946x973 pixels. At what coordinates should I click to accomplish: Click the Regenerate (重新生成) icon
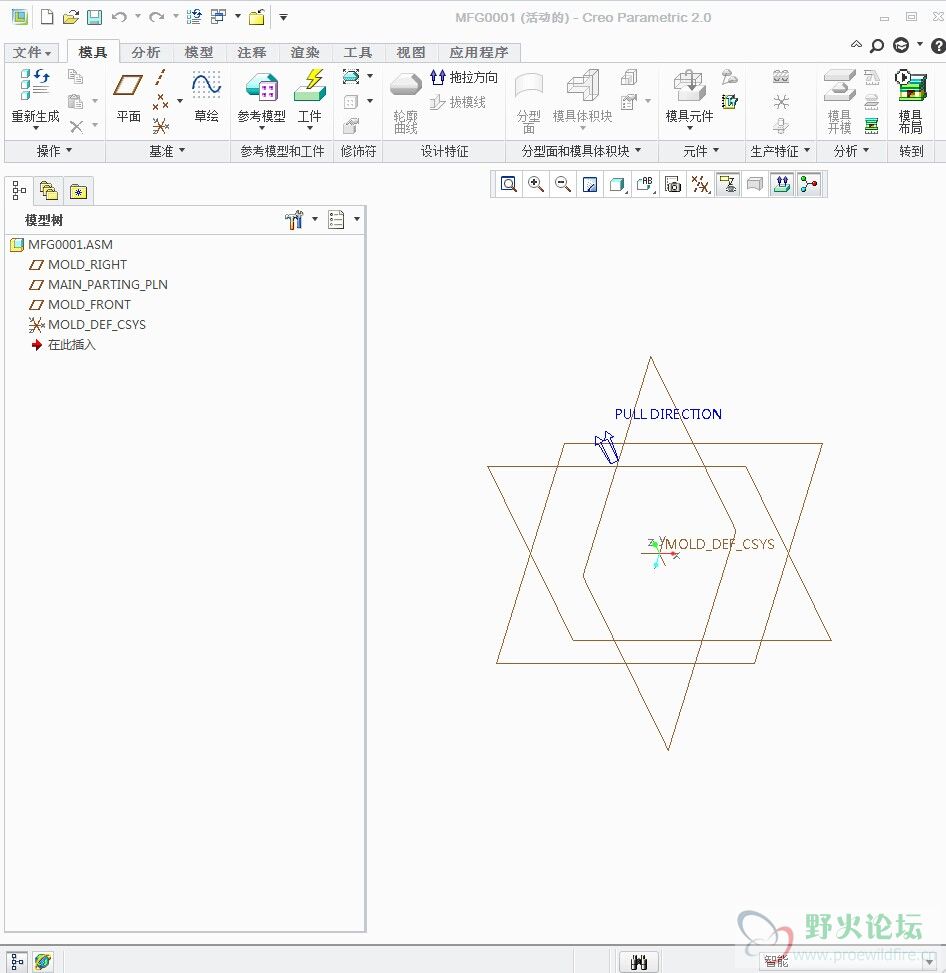tap(35, 84)
